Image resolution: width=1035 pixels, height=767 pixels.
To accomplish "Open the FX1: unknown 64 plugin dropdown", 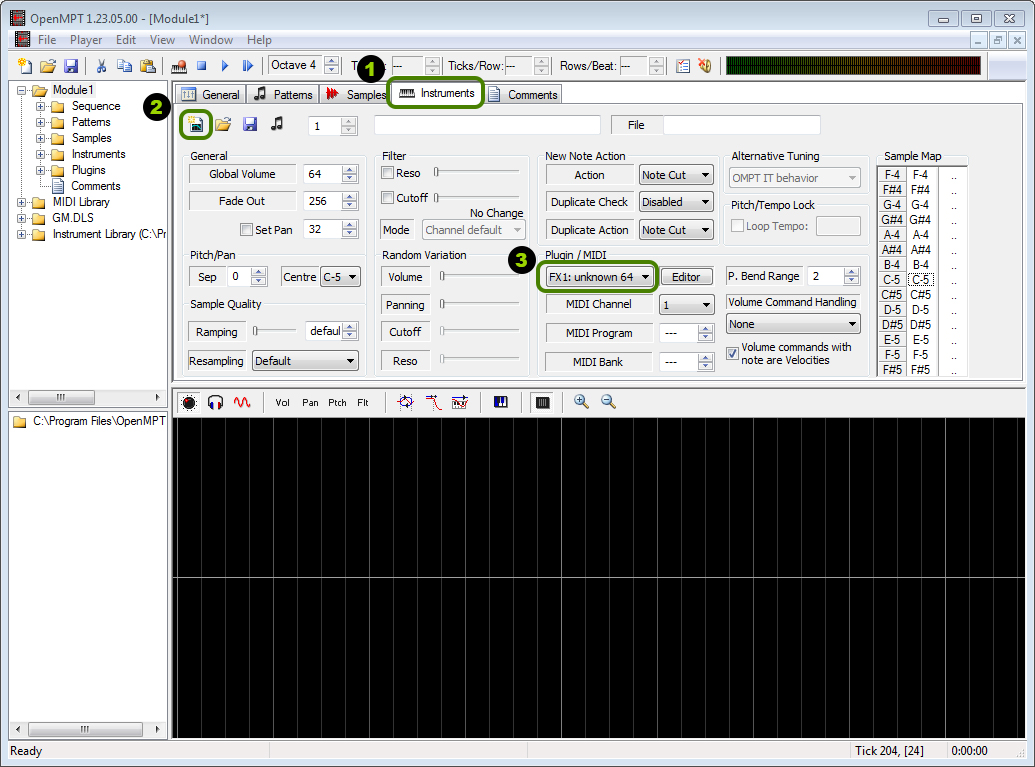I will pos(599,277).
